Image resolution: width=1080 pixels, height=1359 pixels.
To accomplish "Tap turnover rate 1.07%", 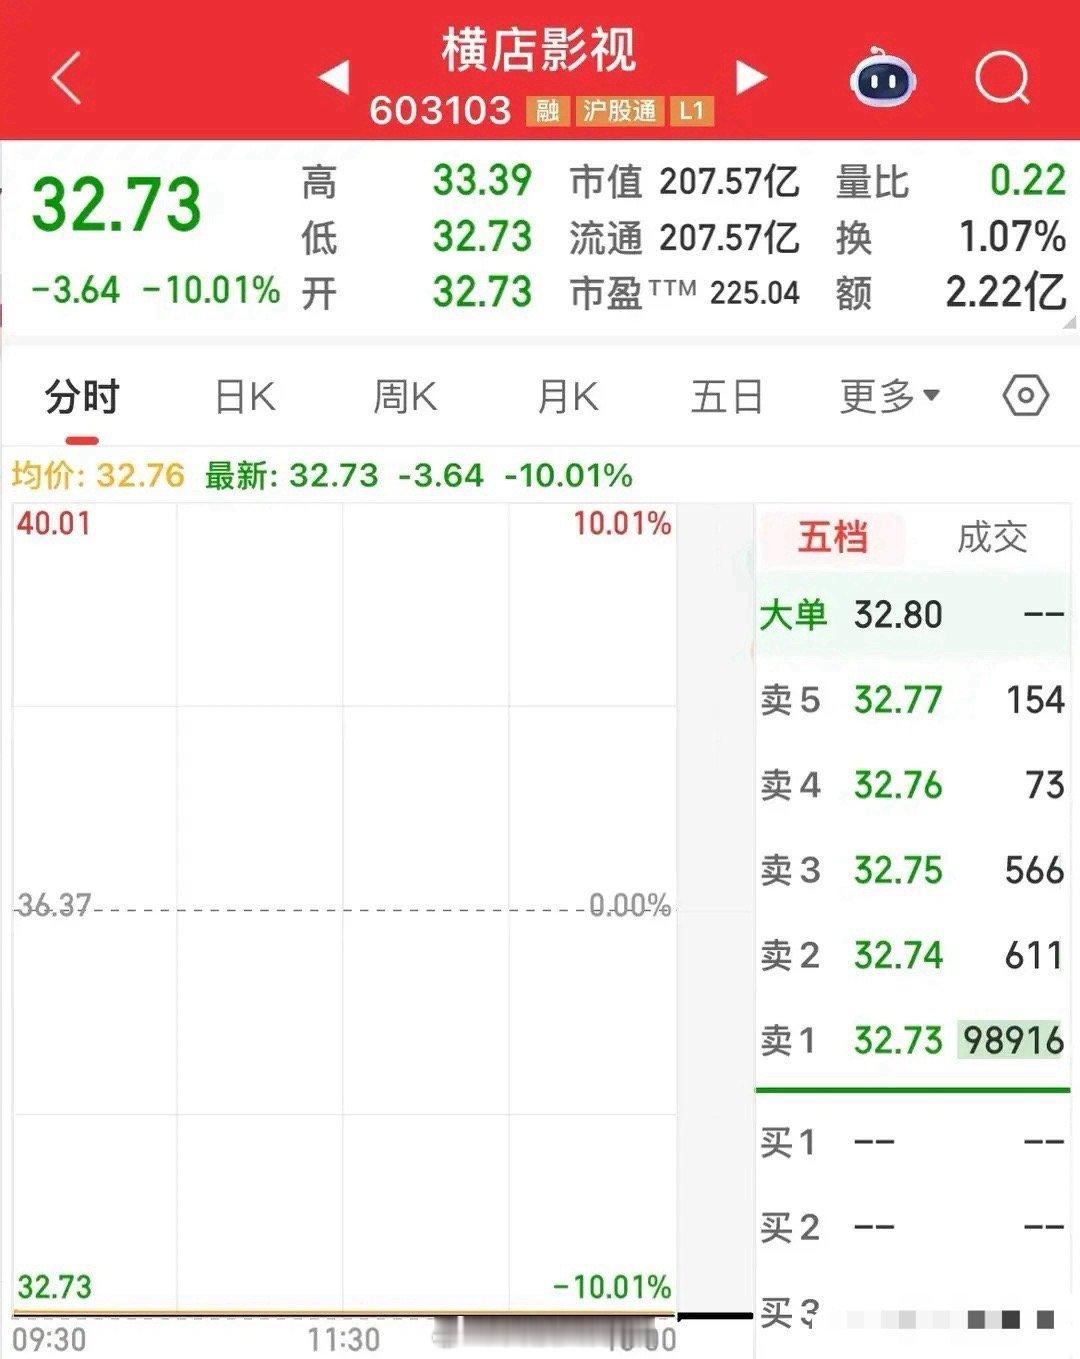I will click(1012, 237).
